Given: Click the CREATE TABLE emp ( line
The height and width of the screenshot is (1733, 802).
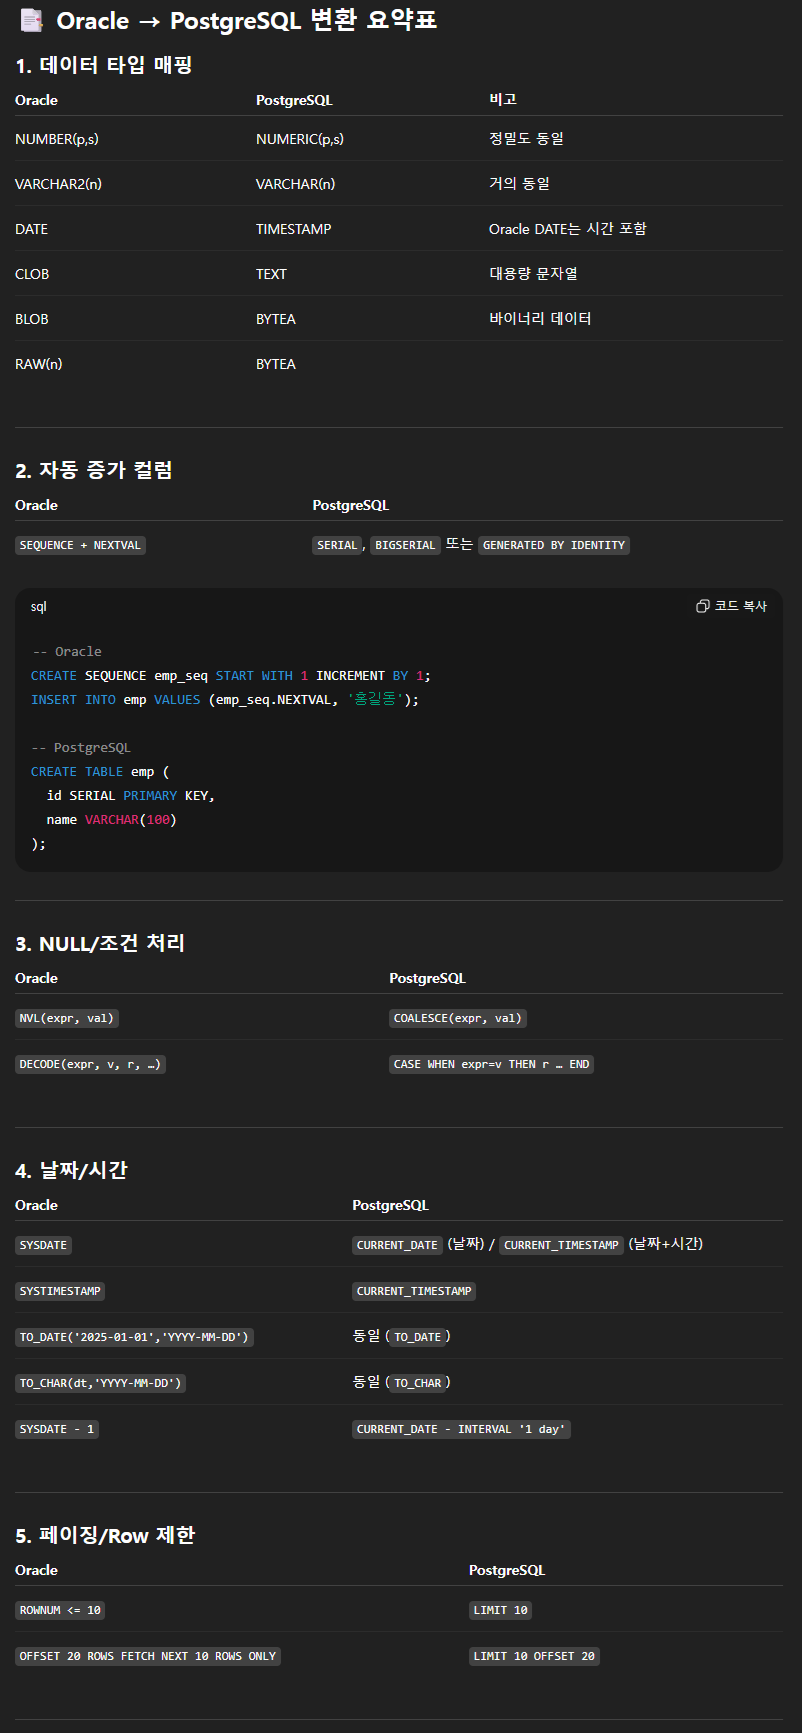Looking at the screenshot, I should click(100, 771).
